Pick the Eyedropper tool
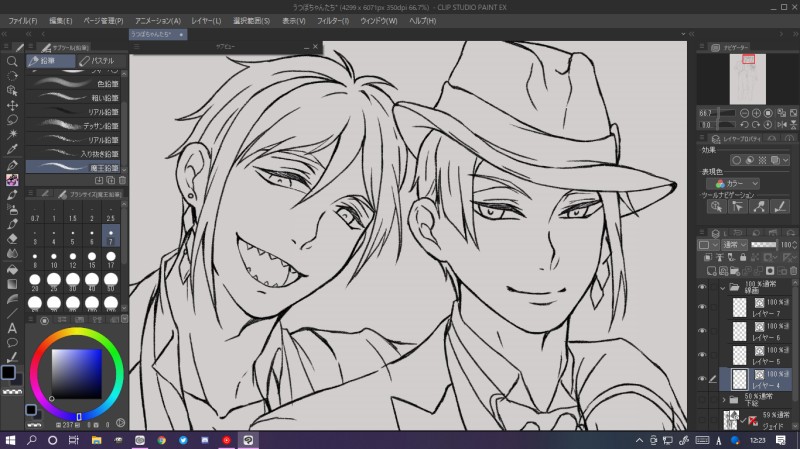Viewport: 800px width, 449px height. click(12, 149)
